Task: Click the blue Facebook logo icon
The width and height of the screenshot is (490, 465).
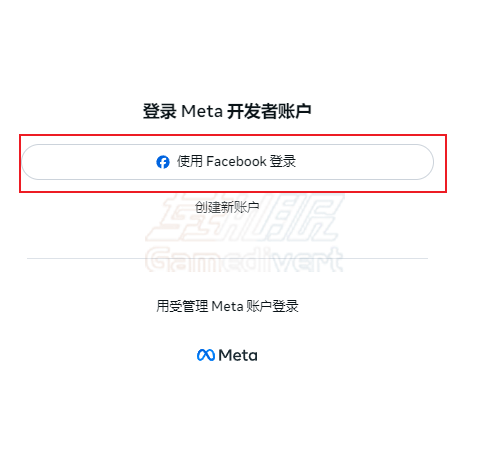Action: tap(163, 162)
